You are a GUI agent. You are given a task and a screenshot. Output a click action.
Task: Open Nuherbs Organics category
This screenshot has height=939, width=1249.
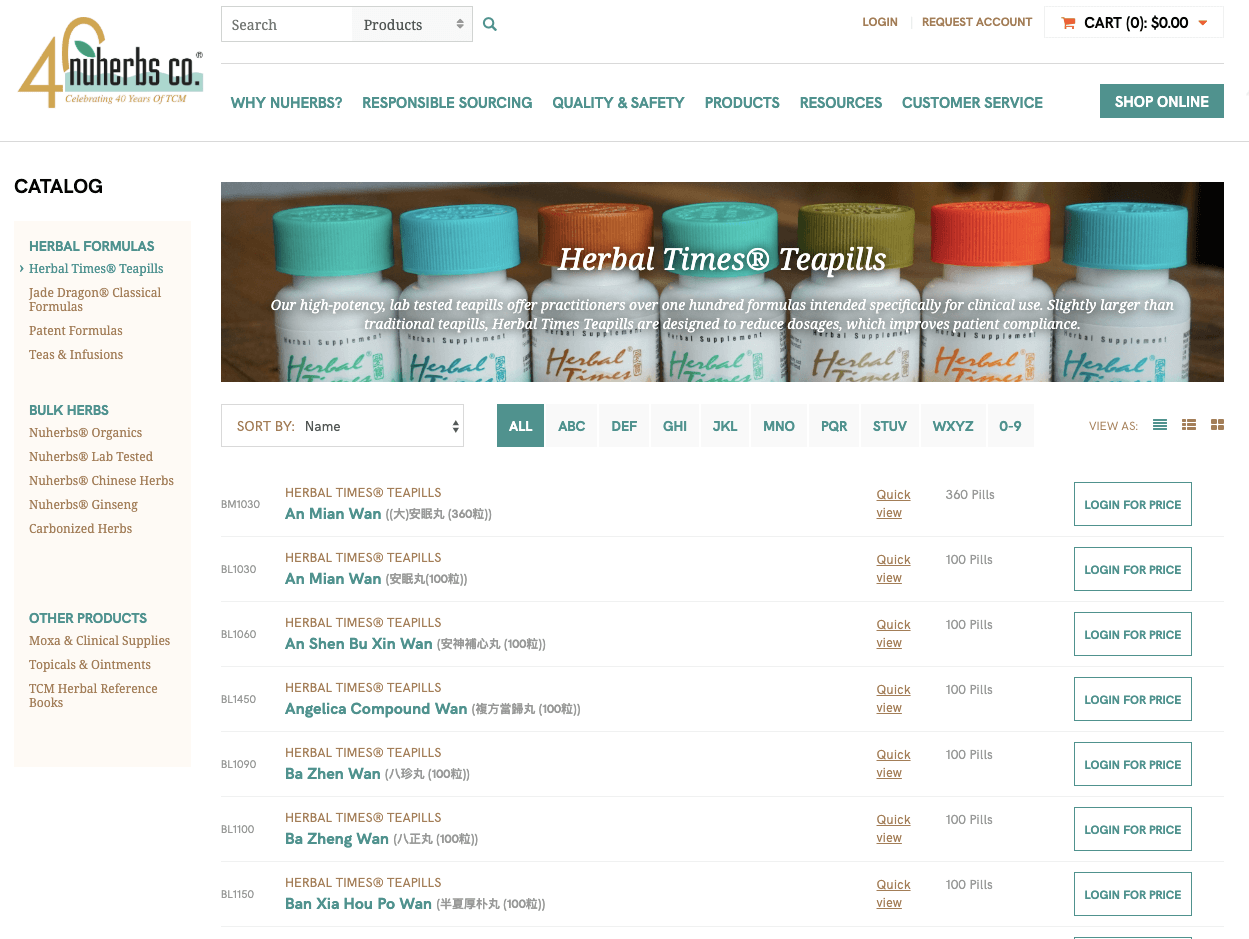coord(86,433)
